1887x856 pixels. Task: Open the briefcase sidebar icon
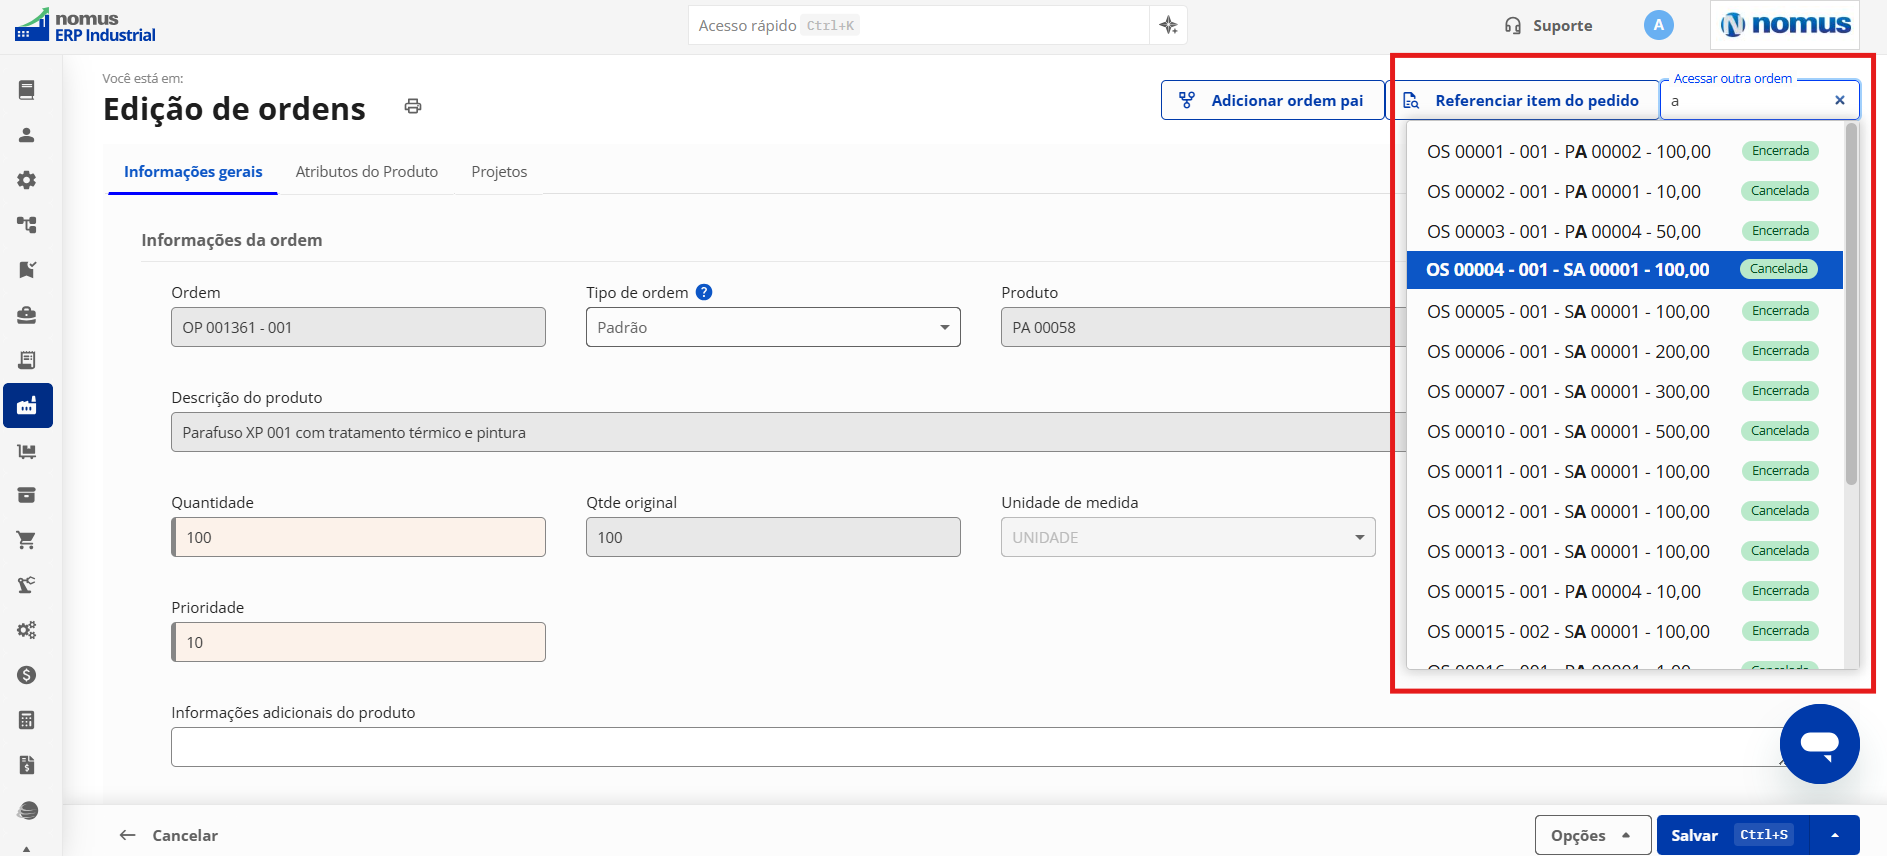27,315
